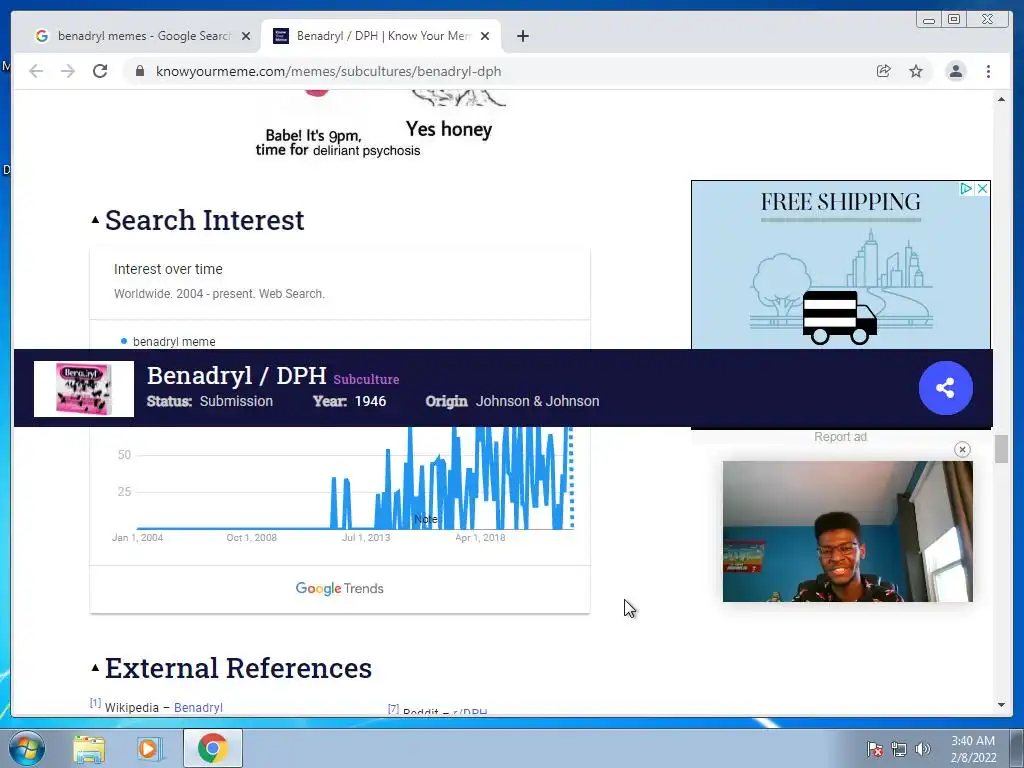
Task: Click the Action Center flag tray icon
Action: pyautogui.click(x=875, y=749)
